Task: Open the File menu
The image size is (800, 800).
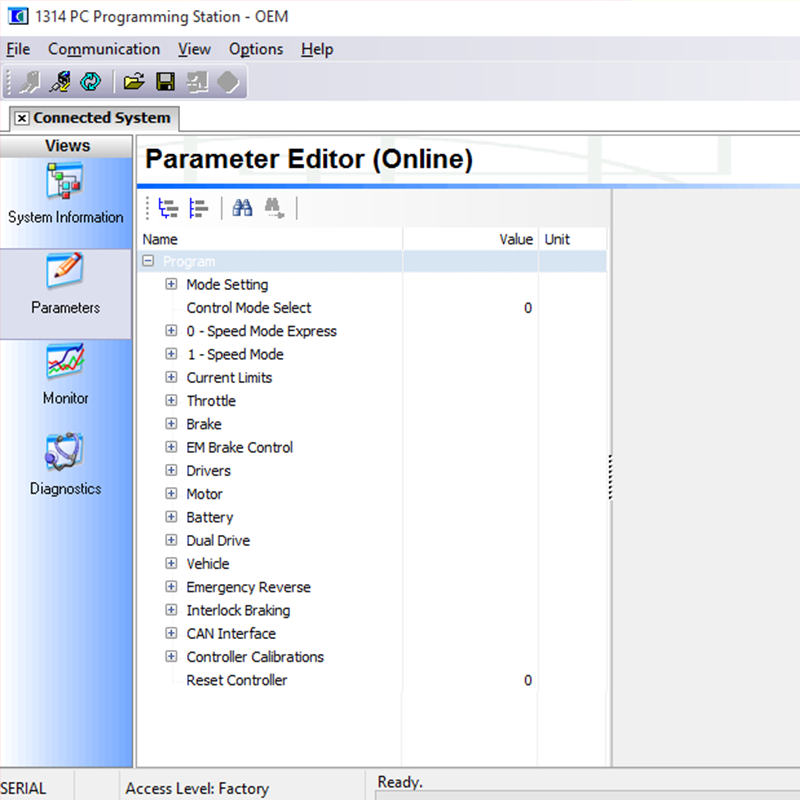Action: pos(18,49)
